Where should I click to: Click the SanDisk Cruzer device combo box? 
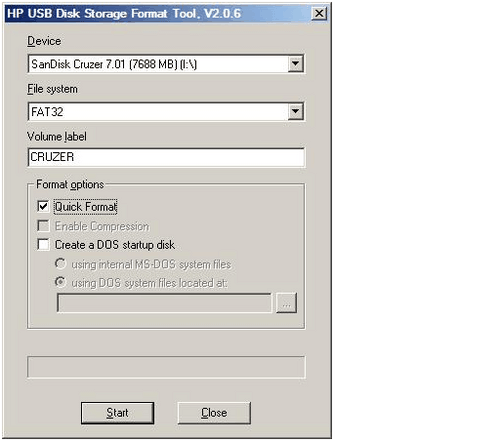tap(166, 64)
